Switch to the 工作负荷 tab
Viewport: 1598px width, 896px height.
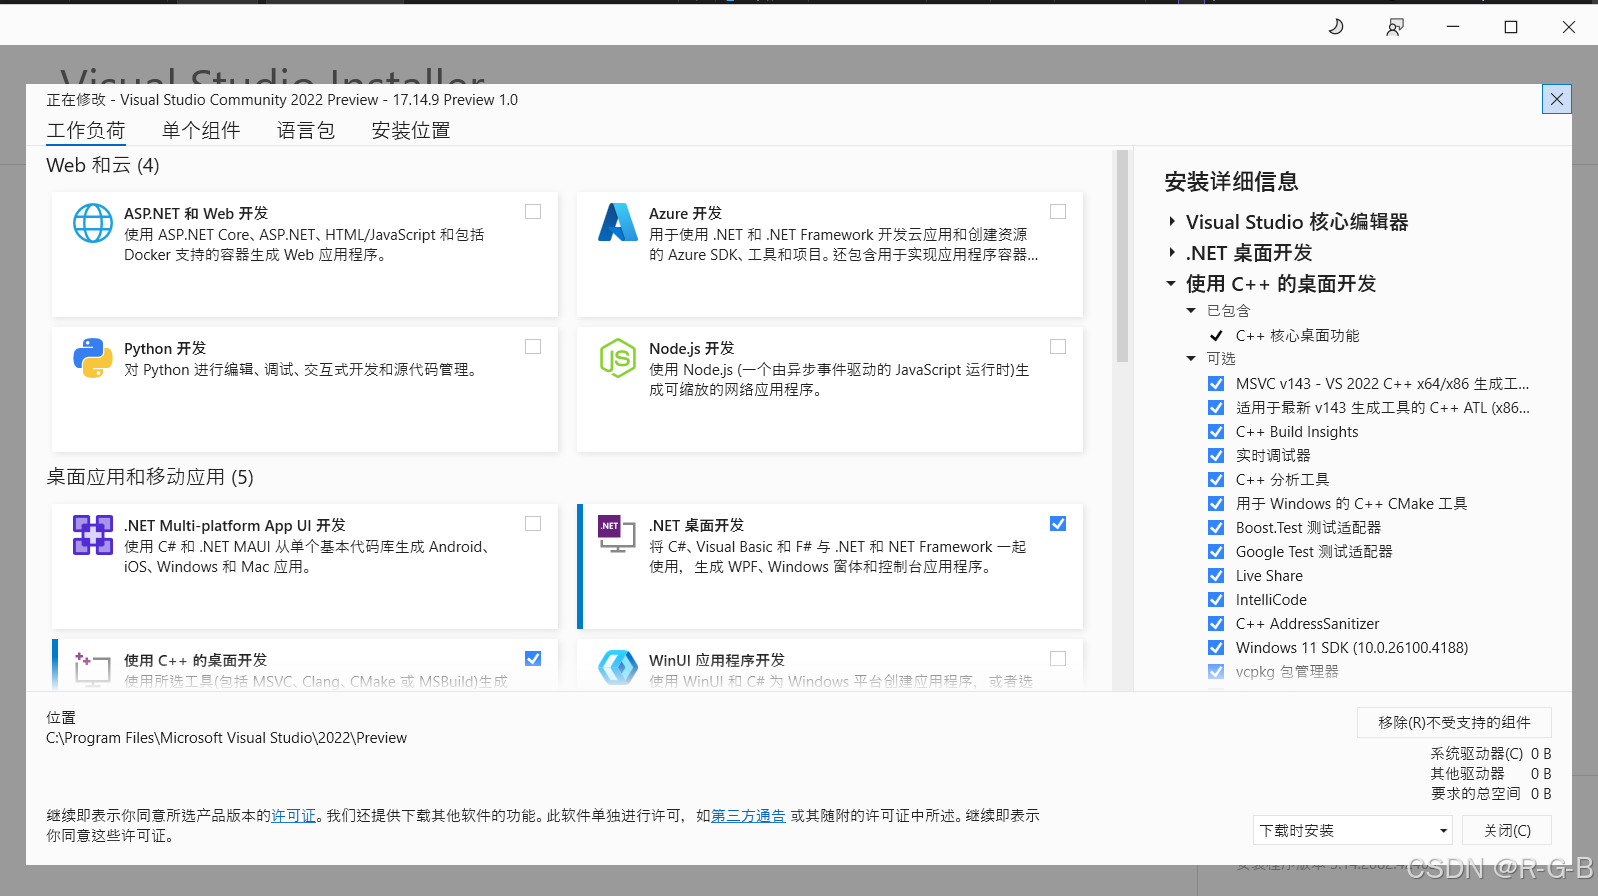pyautogui.click(x=86, y=131)
